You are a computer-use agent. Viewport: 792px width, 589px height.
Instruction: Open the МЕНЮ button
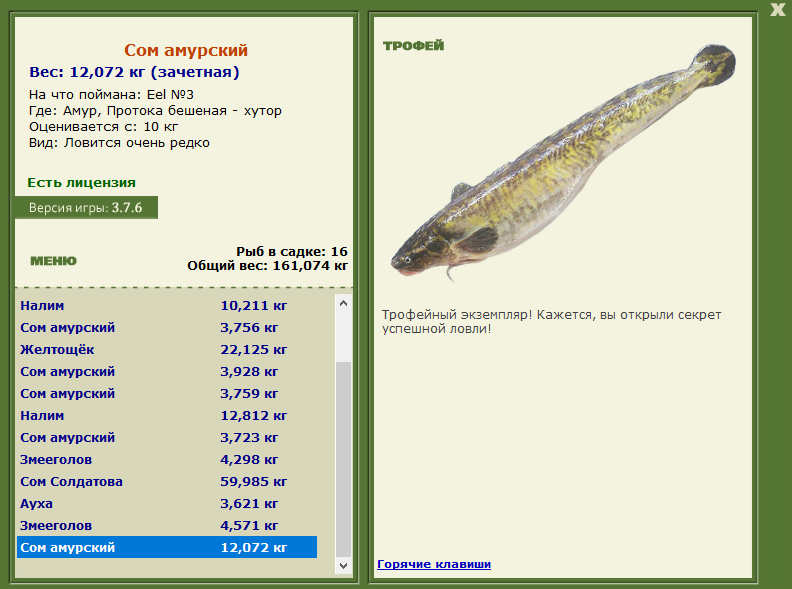[x=54, y=261]
